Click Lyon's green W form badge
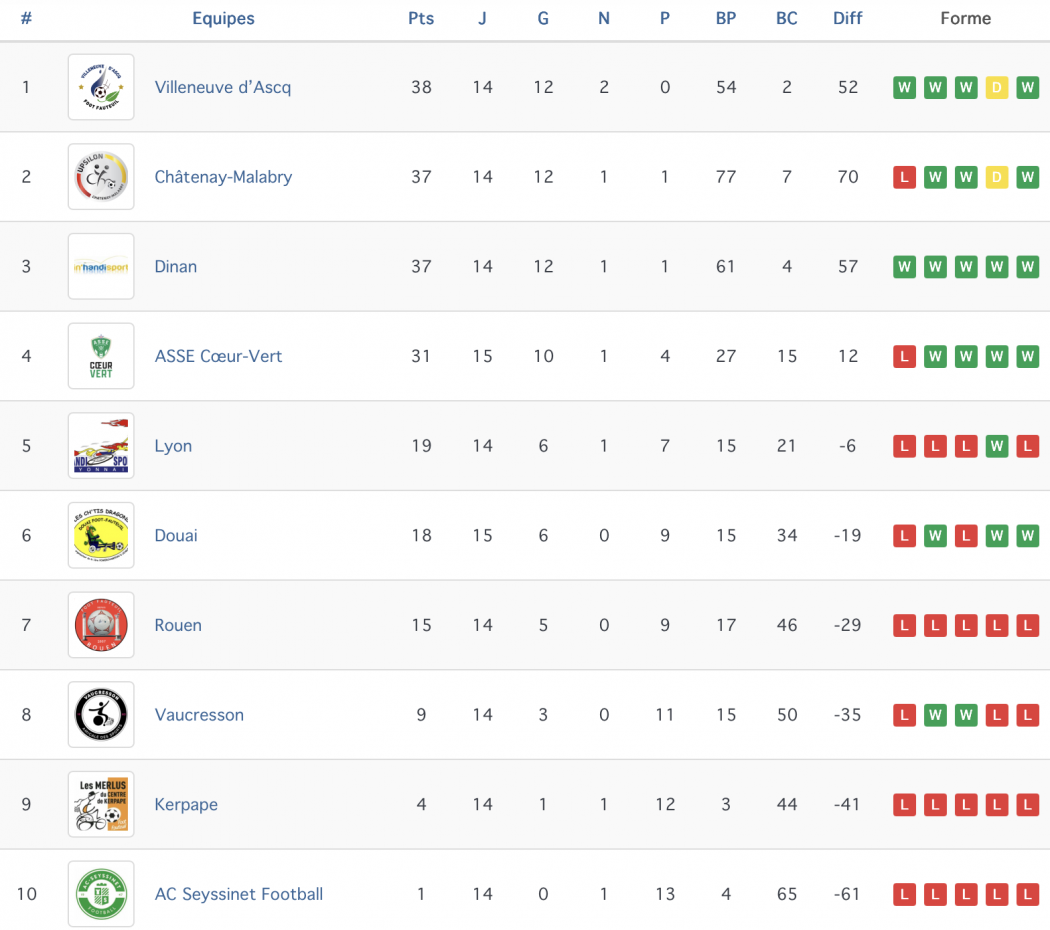Screen dimensions: 1050x930 coord(996,447)
